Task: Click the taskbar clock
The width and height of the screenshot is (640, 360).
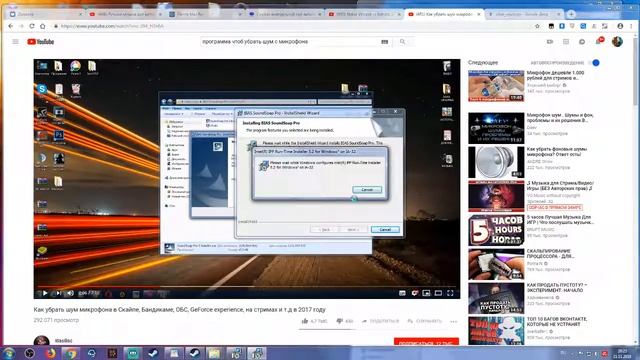Action: click(622, 353)
